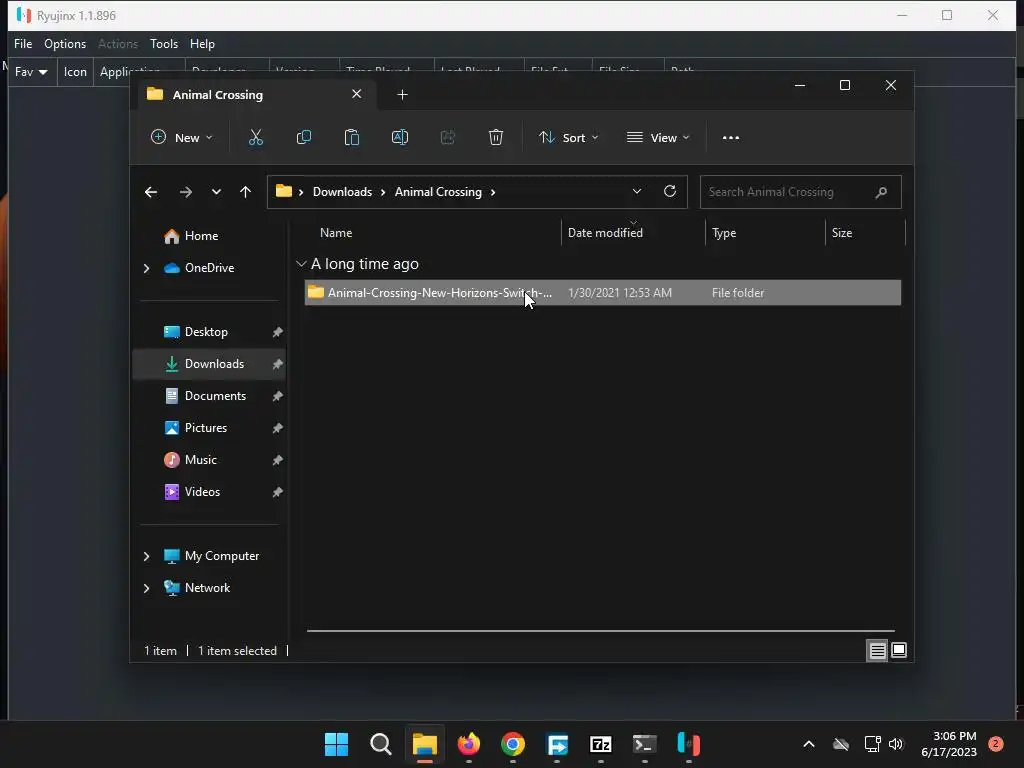1024x768 pixels.
Task: Open the Sort dropdown
Action: (x=568, y=138)
